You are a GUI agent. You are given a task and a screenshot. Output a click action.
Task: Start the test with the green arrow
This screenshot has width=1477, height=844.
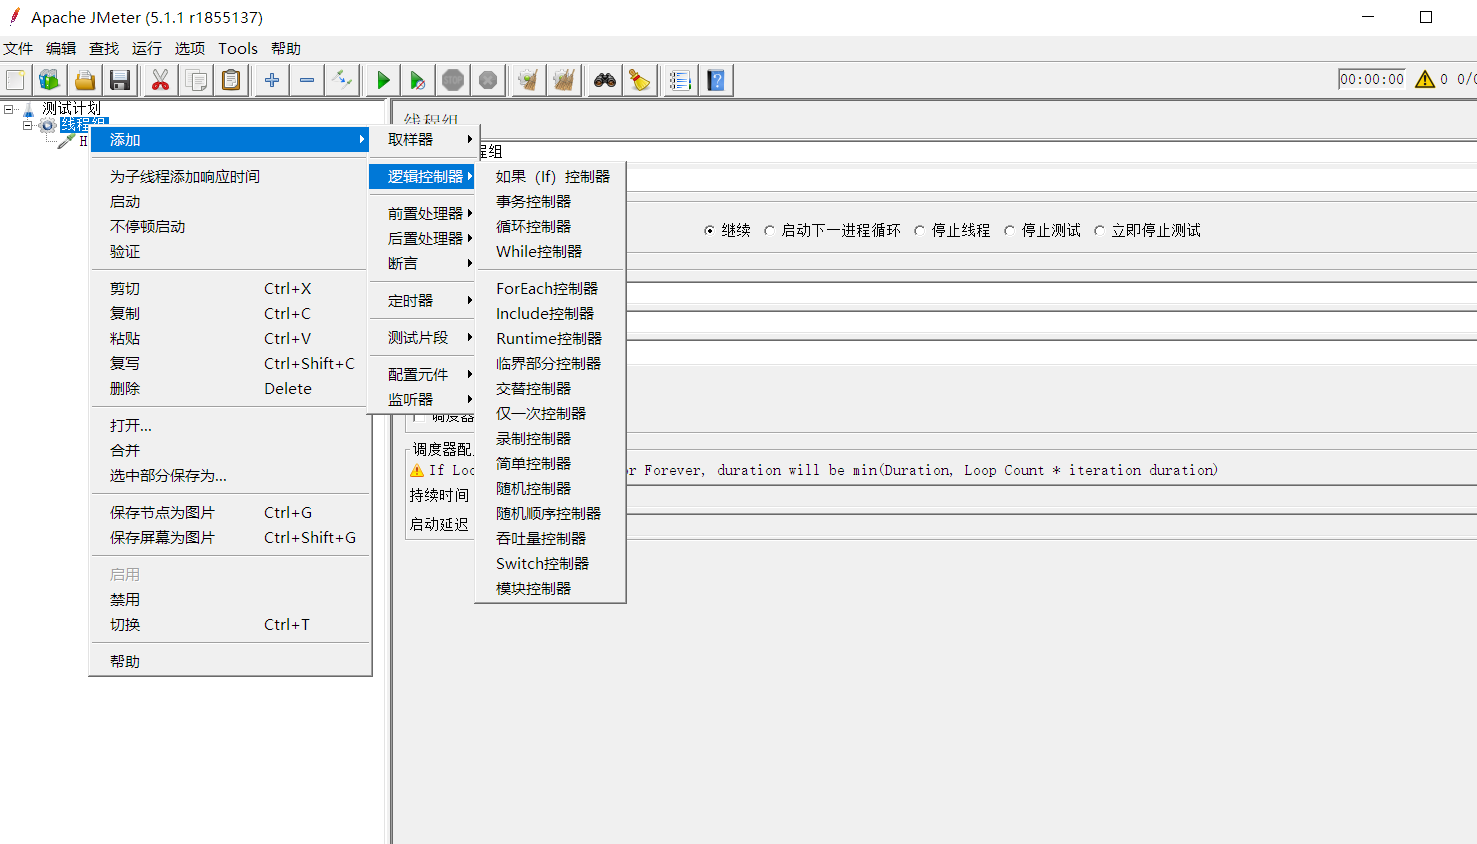click(383, 80)
